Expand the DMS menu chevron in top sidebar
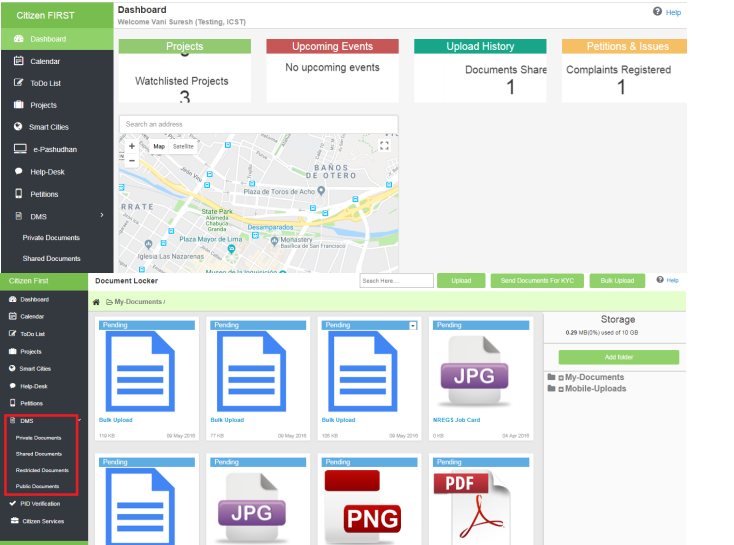 (102, 215)
